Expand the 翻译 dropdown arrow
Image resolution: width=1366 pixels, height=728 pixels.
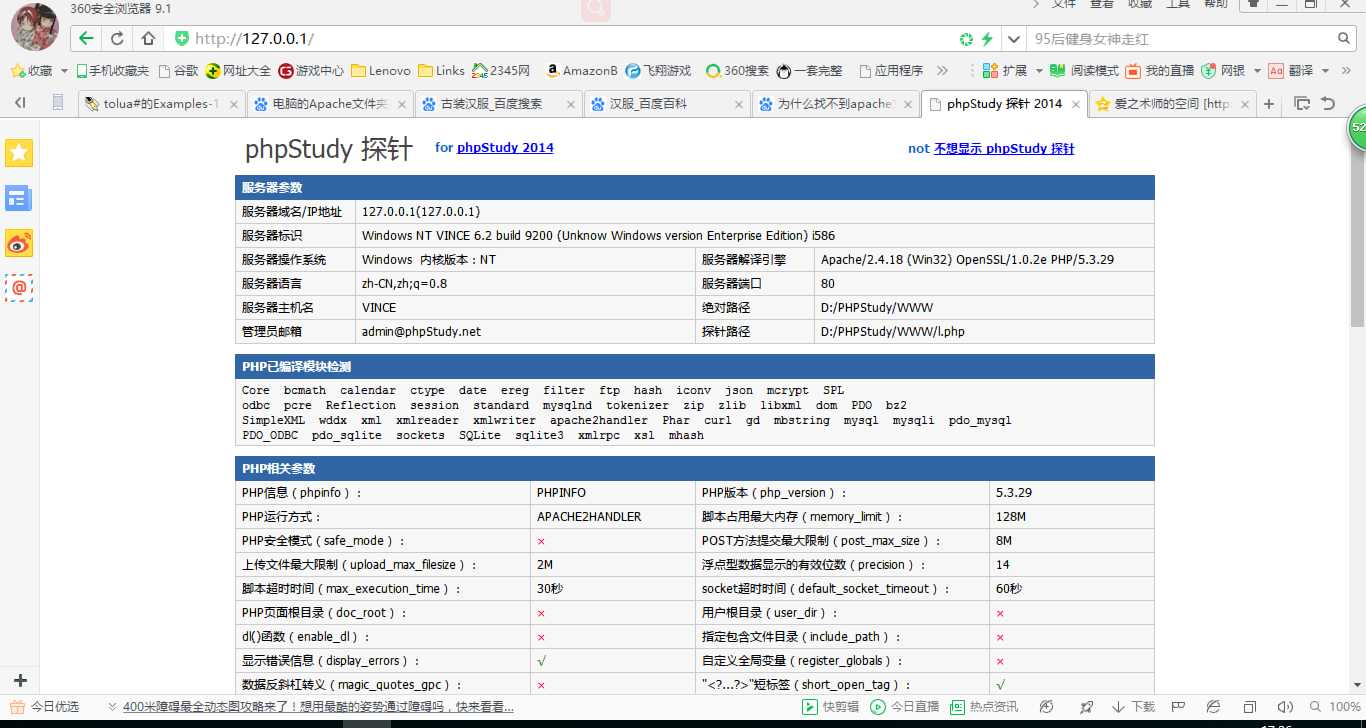click(1325, 71)
